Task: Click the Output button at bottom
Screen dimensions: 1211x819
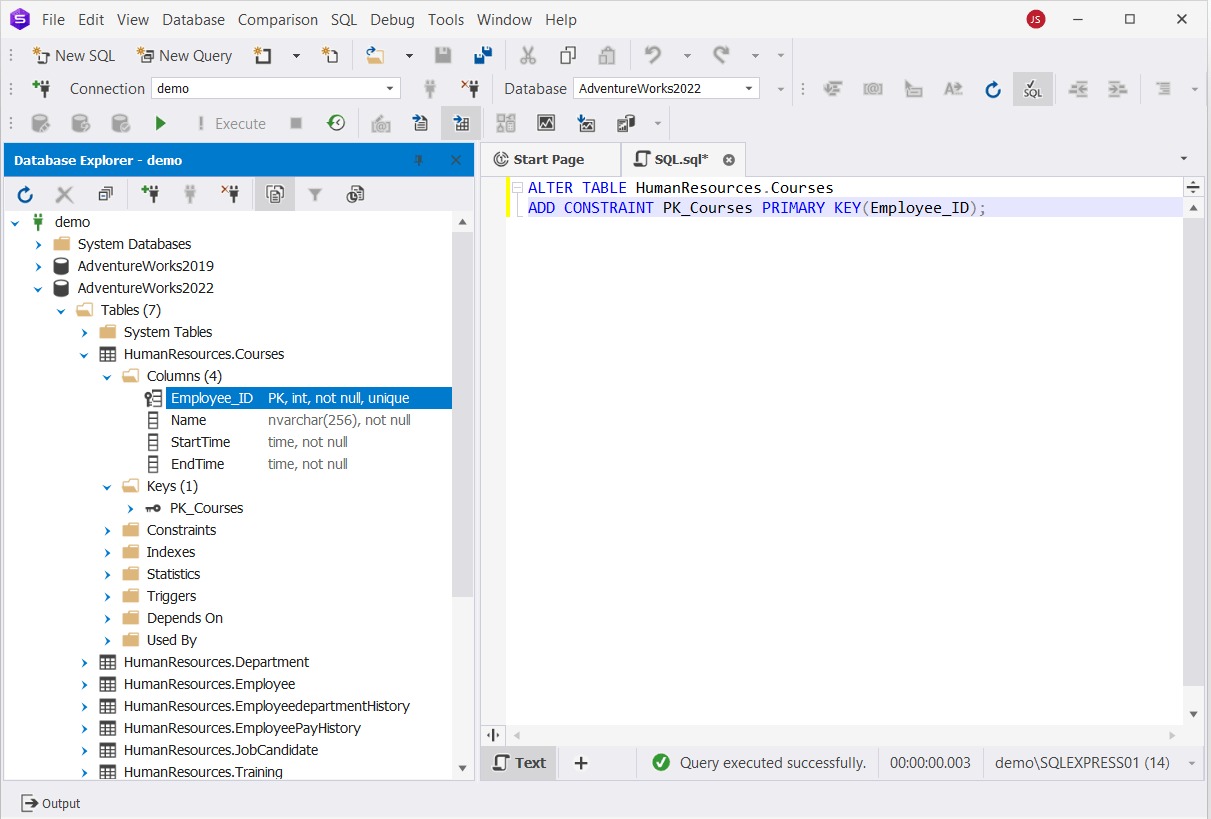Action: click(x=51, y=803)
